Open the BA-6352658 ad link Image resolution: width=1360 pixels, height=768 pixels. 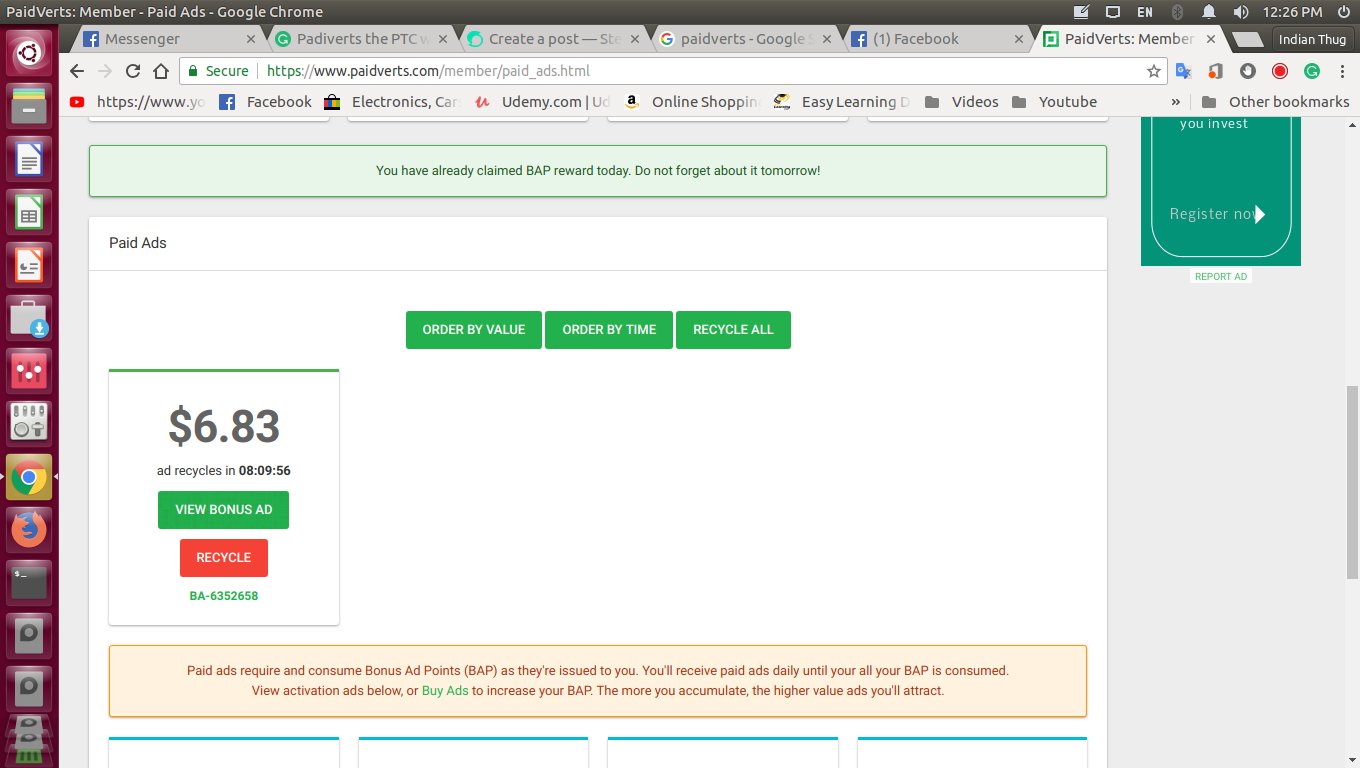point(224,596)
